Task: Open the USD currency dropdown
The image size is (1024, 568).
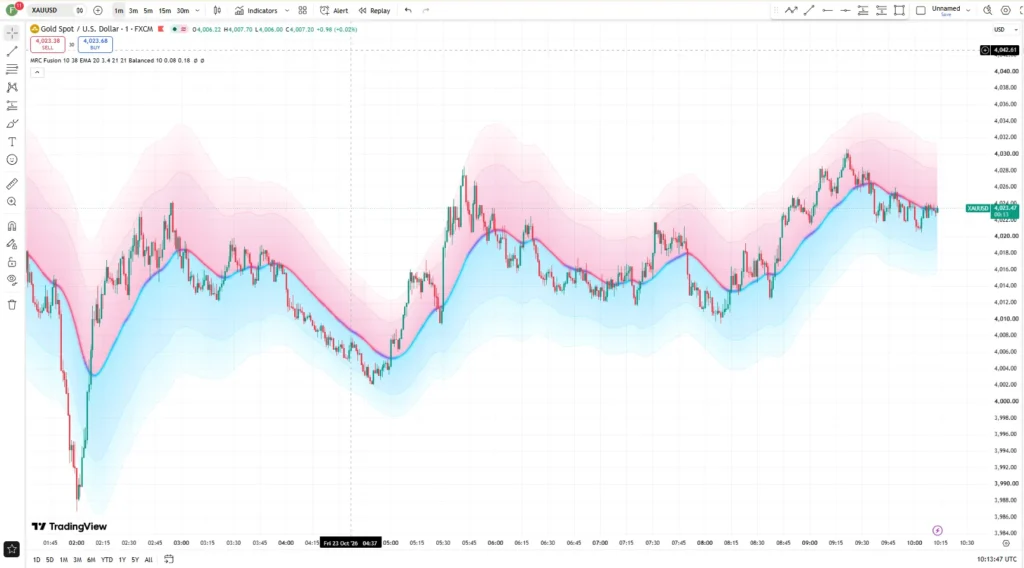Action: (x=1005, y=29)
